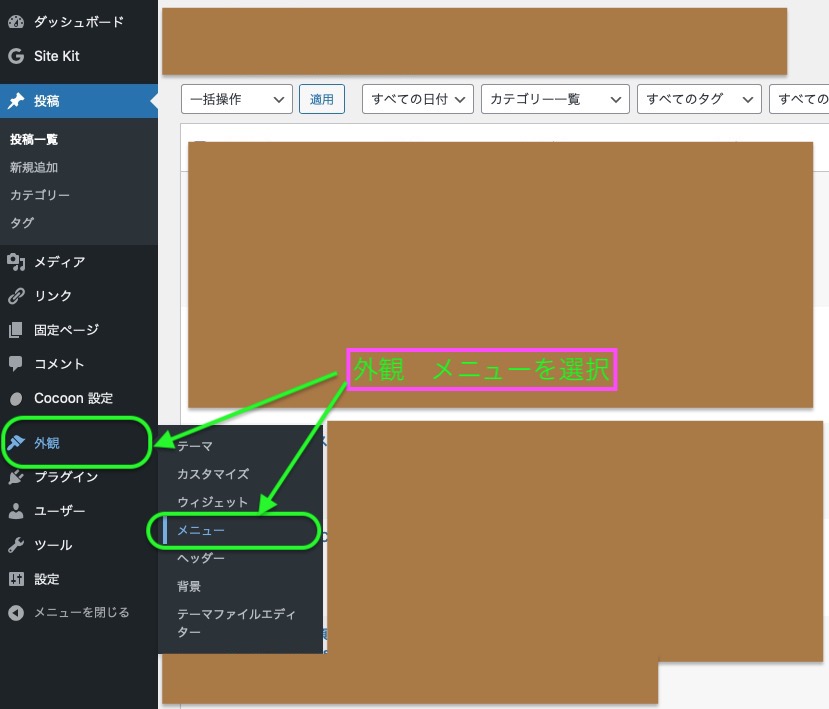Click the Plugins plug icon
The width and height of the screenshot is (829, 709).
pyautogui.click(x=16, y=477)
